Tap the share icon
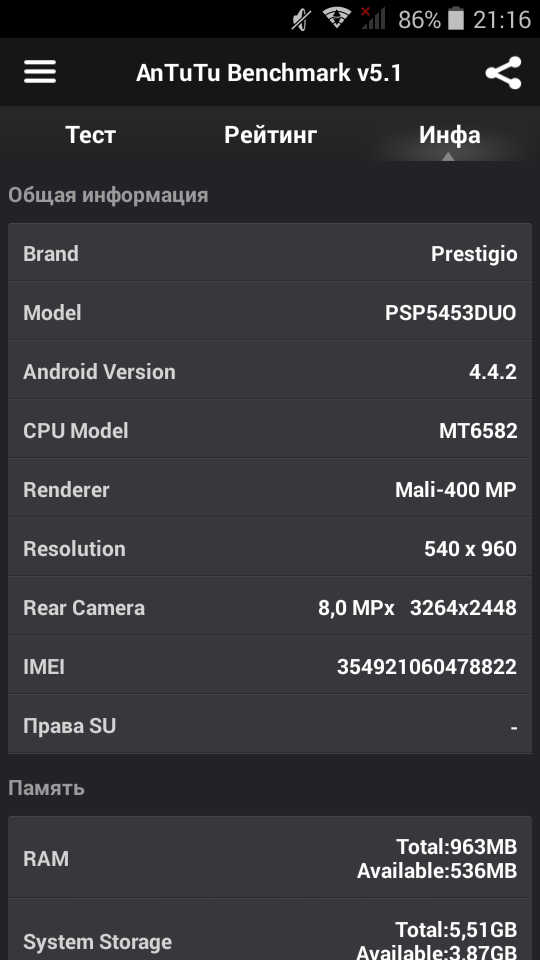 click(503, 73)
